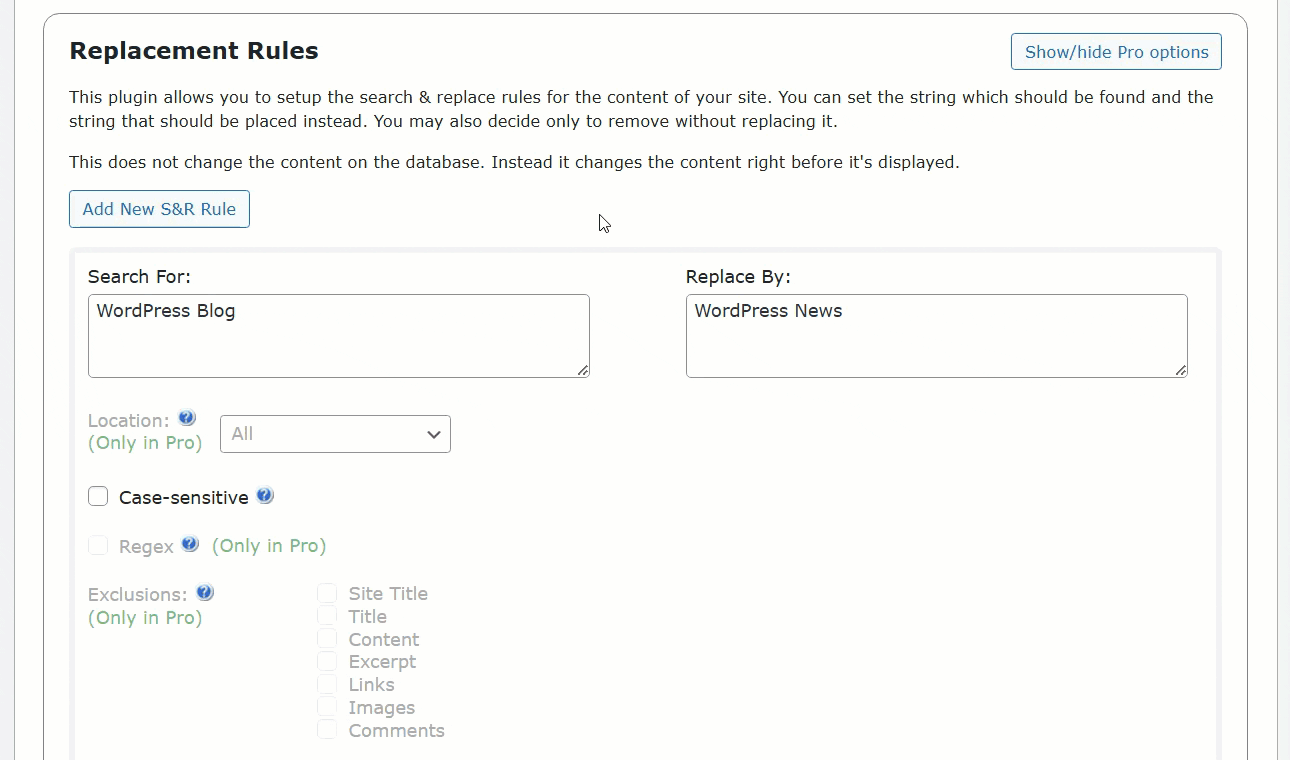This screenshot has width=1290, height=760.
Task: Select the Images exclusion checkbox
Action: [x=327, y=706]
